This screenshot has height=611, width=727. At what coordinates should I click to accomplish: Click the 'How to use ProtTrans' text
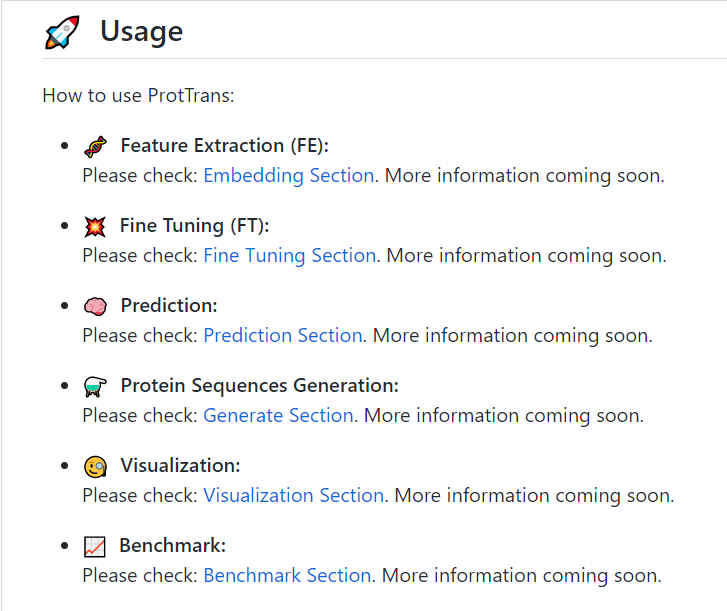138,96
